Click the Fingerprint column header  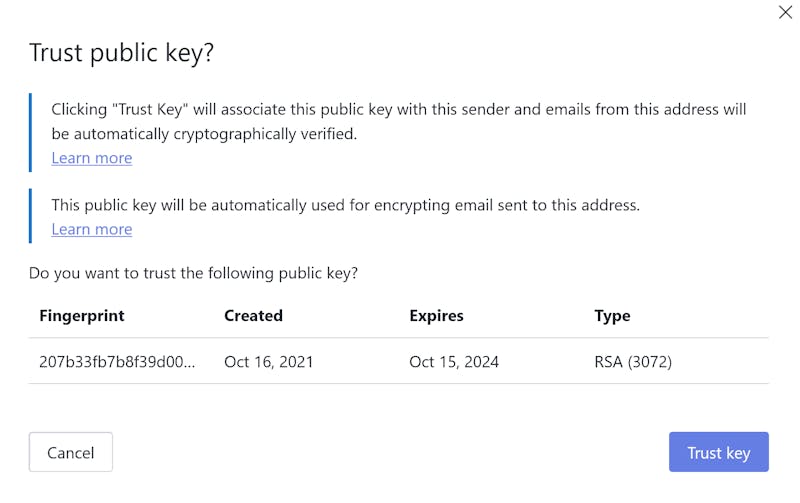pos(82,316)
